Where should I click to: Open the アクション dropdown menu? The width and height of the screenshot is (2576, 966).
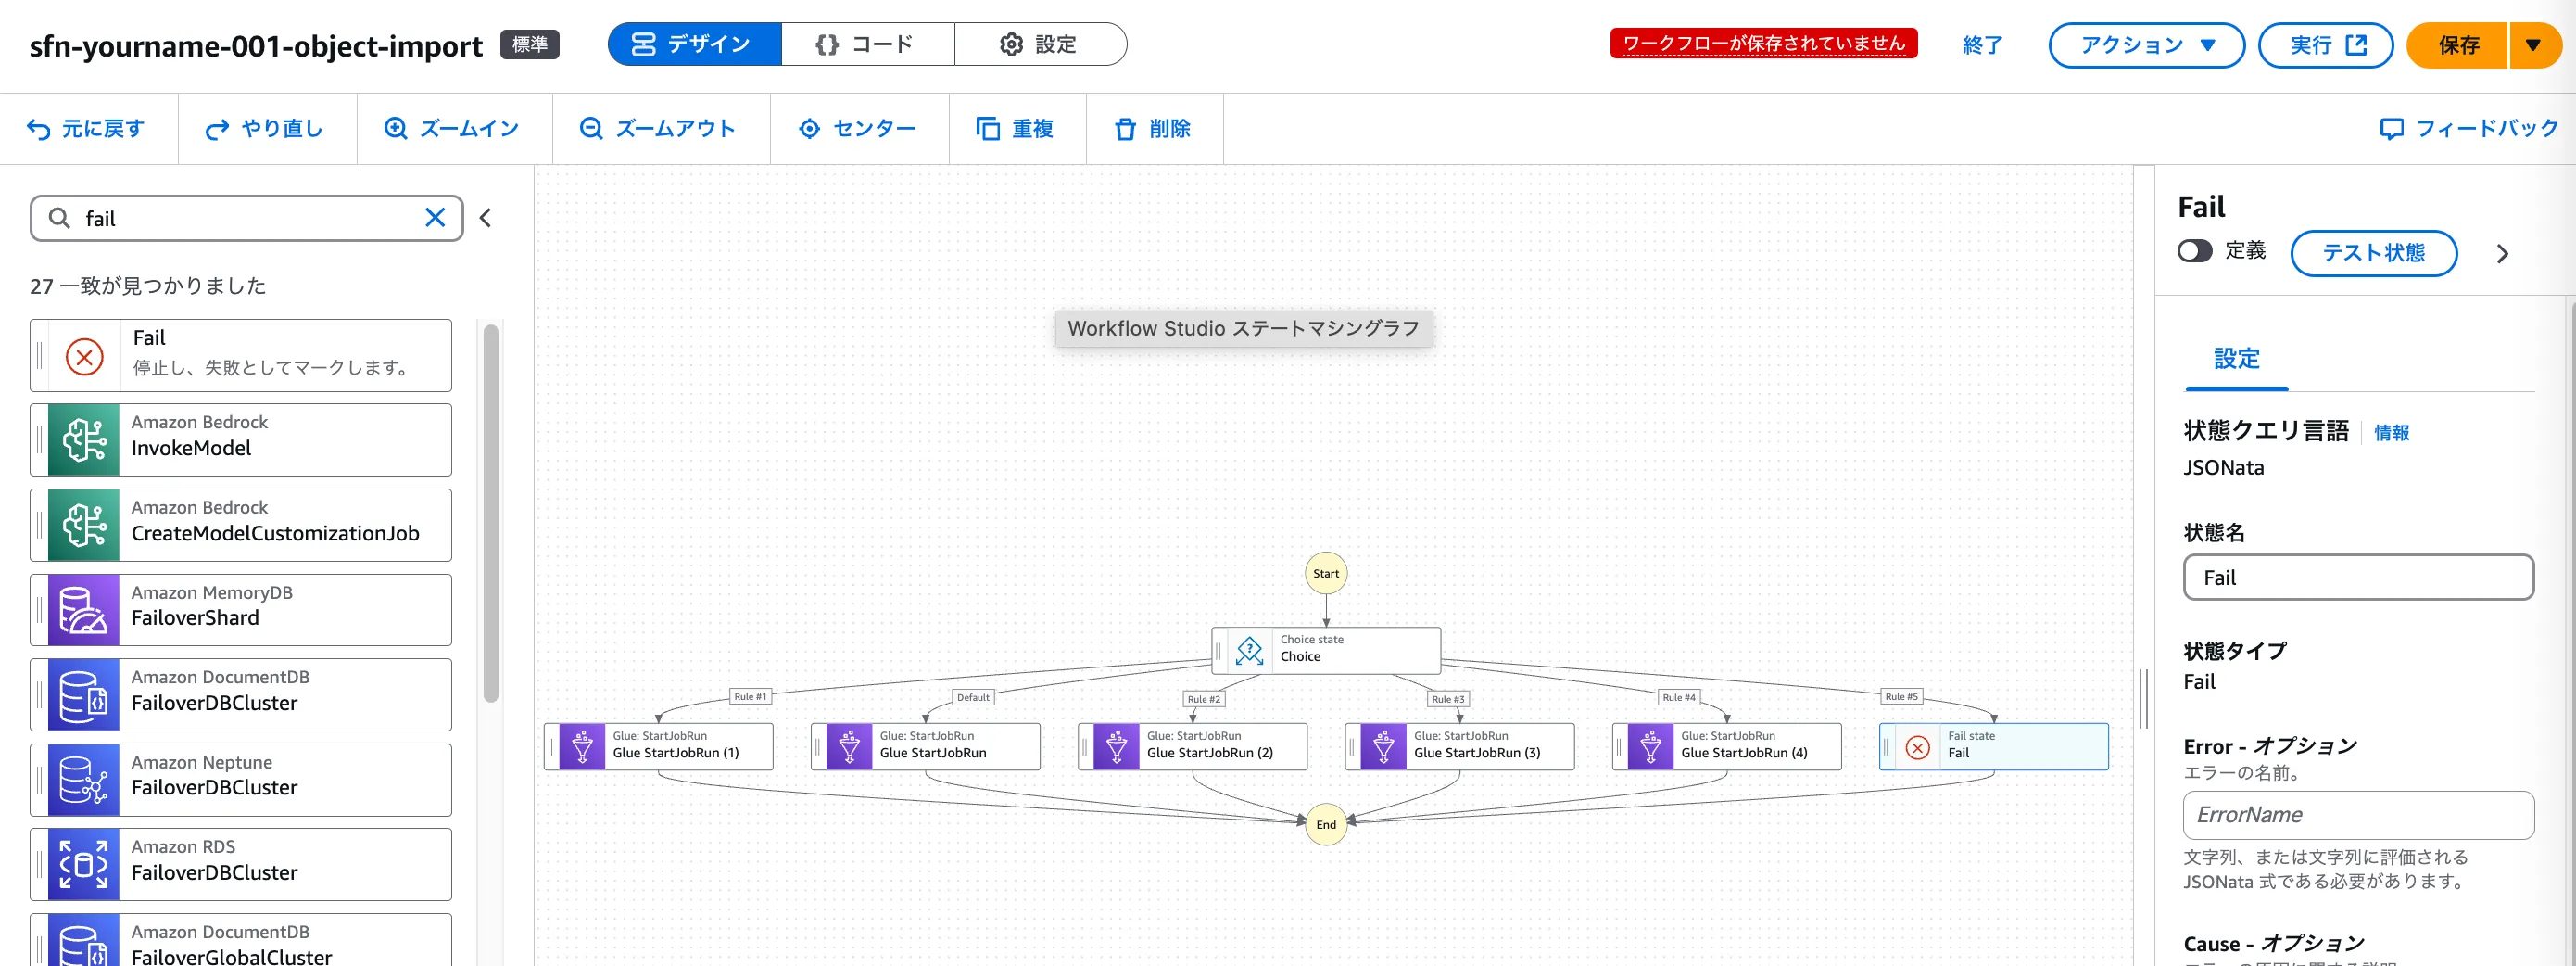[x=2146, y=45]
